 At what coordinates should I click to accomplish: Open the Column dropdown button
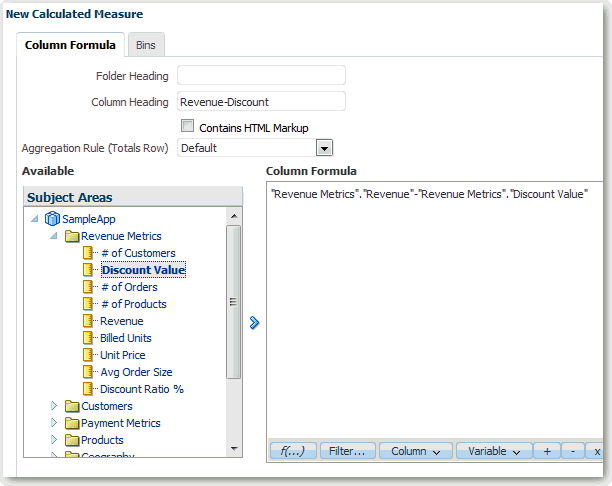click(415, 452)
